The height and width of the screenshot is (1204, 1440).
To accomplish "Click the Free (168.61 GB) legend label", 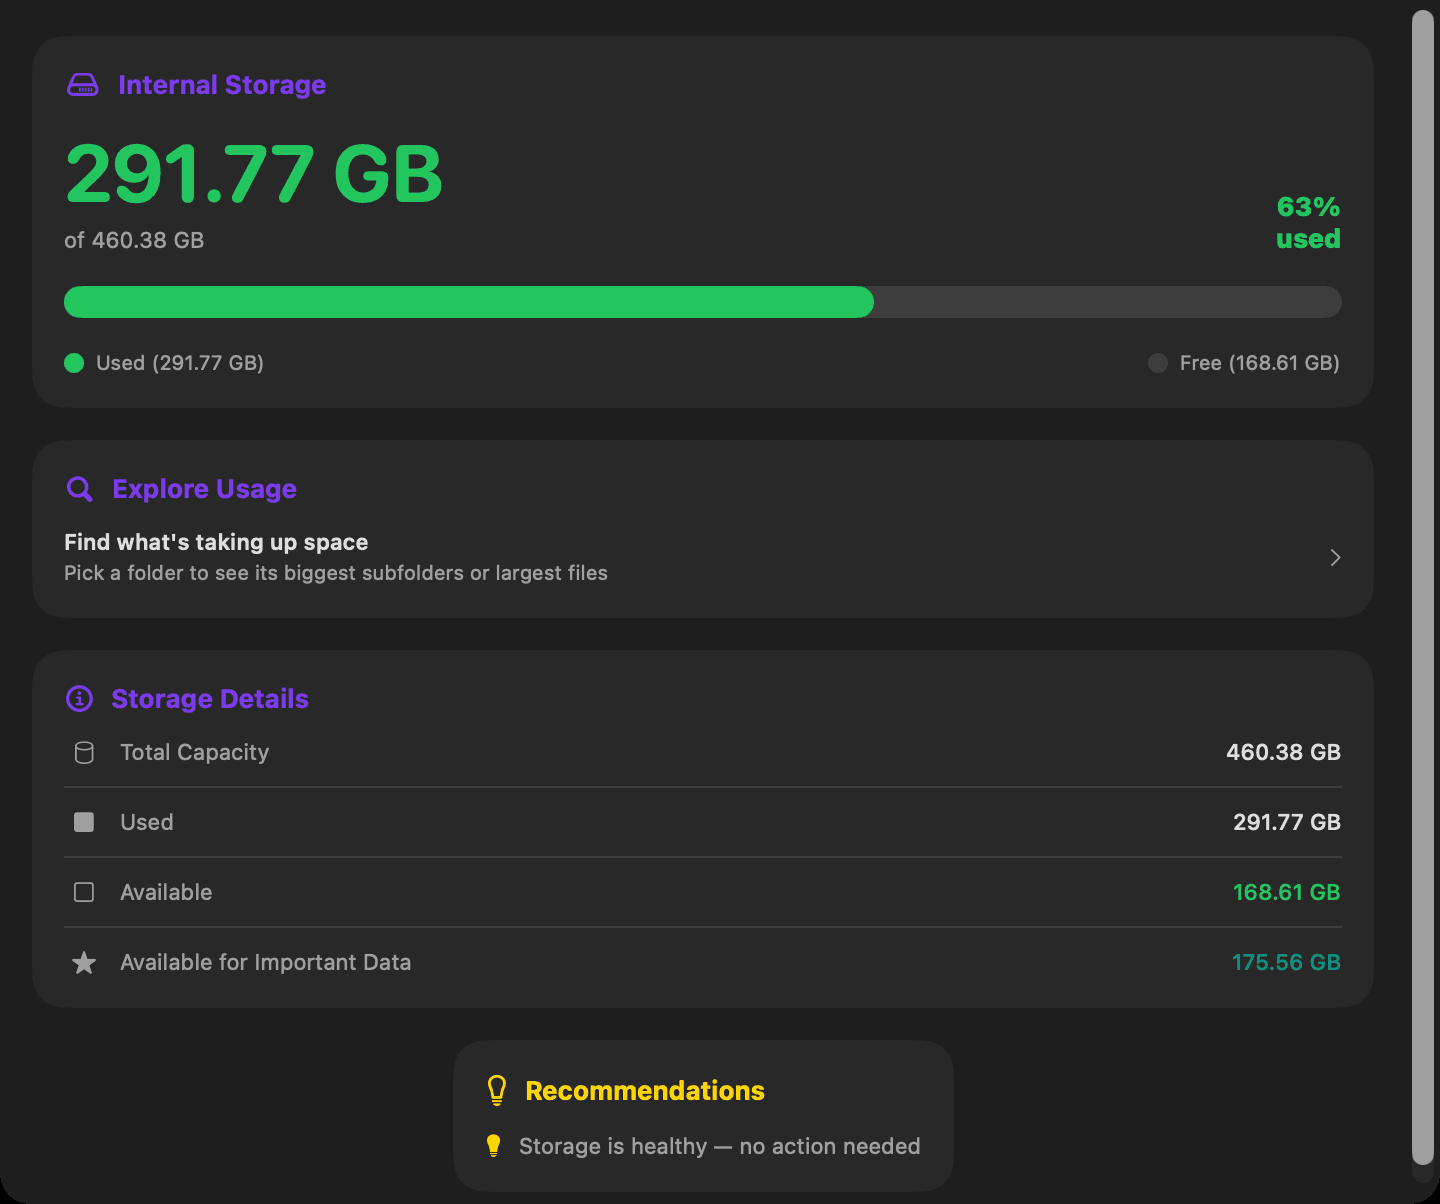I will (x=1260, y=363).
